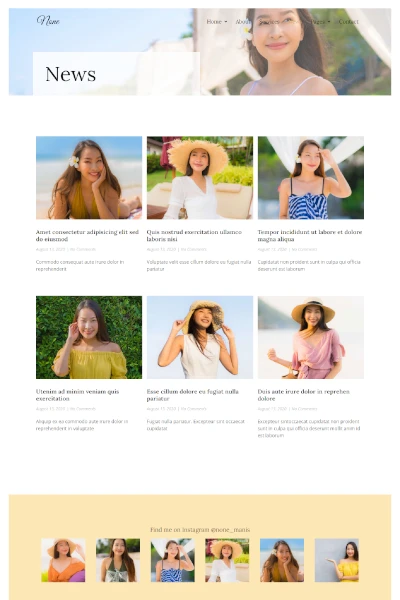Viewport: 400px width, 600px height.
Task: Open 'Quis nostrud exercitation ullamco' article title
Action: (x=194, y=235)
